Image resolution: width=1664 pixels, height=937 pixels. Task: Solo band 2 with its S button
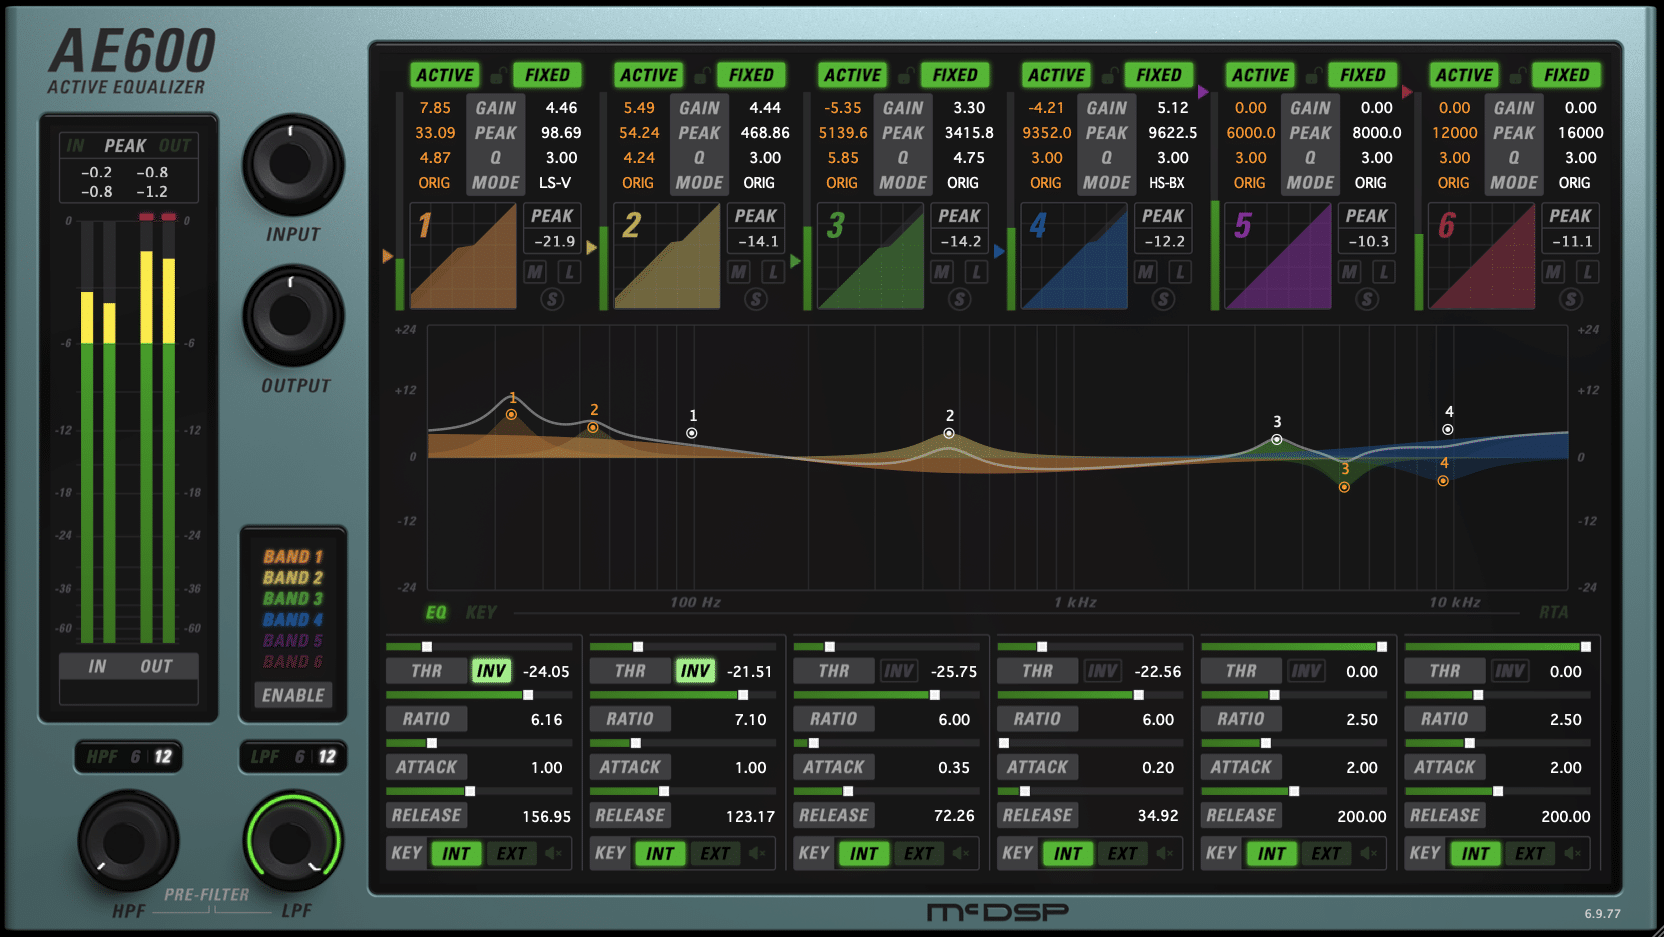pos(756,299)
